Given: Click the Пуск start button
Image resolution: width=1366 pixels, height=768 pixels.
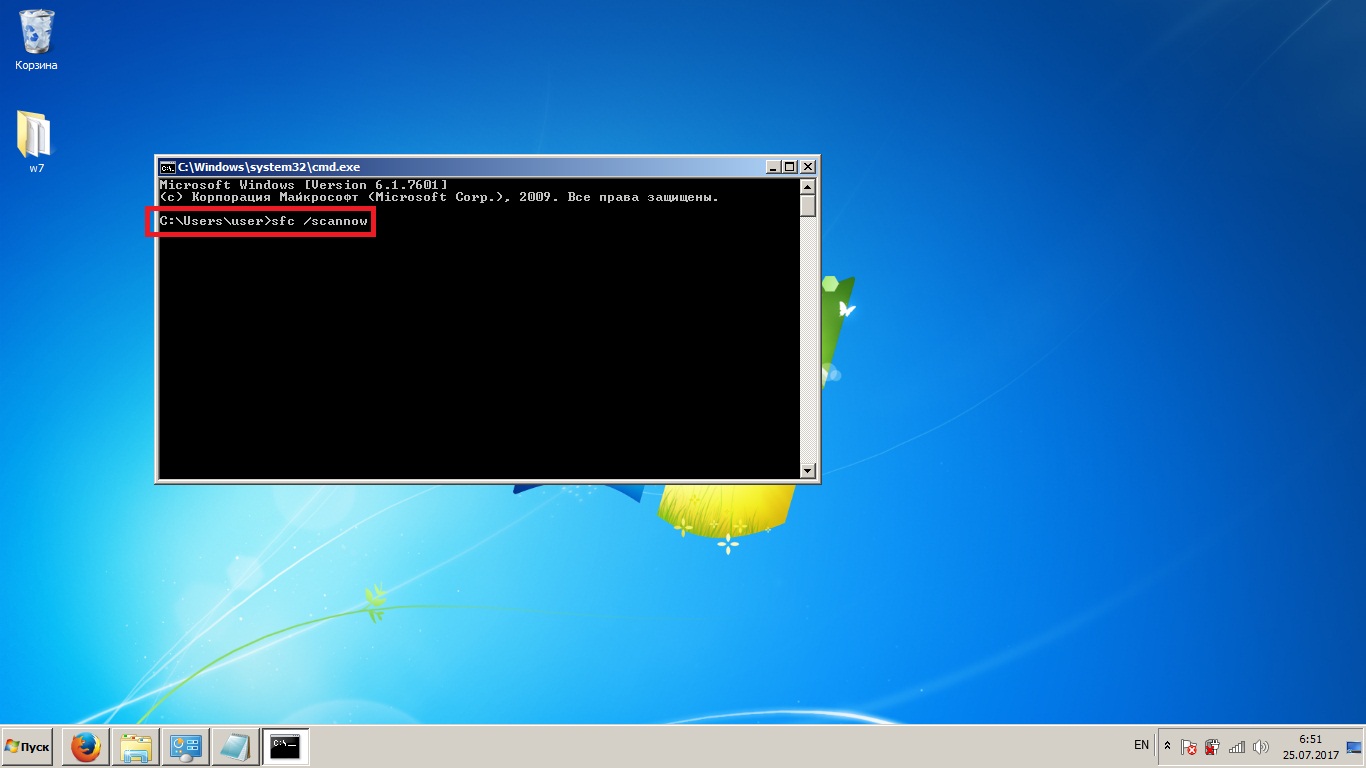Looking at the screenshot, I should pos(27,747).
